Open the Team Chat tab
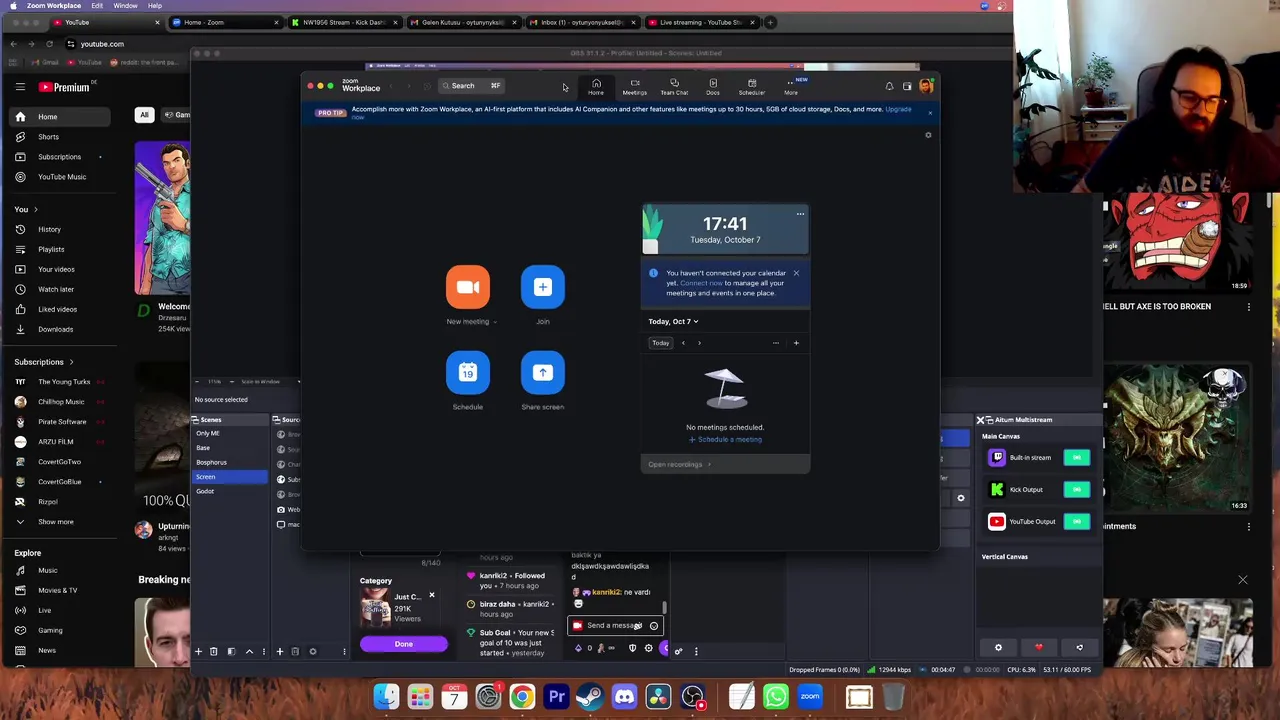 [x=674, y=87]
